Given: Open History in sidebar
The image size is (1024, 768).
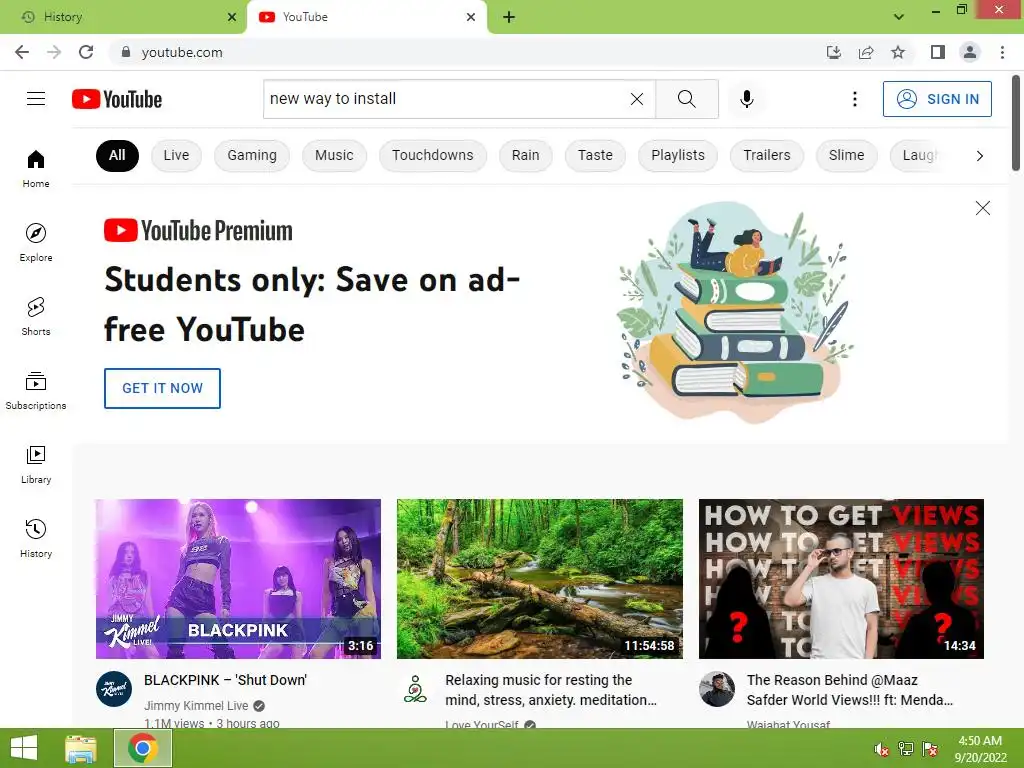Looking at the screenshot, I should click(36, 539).
